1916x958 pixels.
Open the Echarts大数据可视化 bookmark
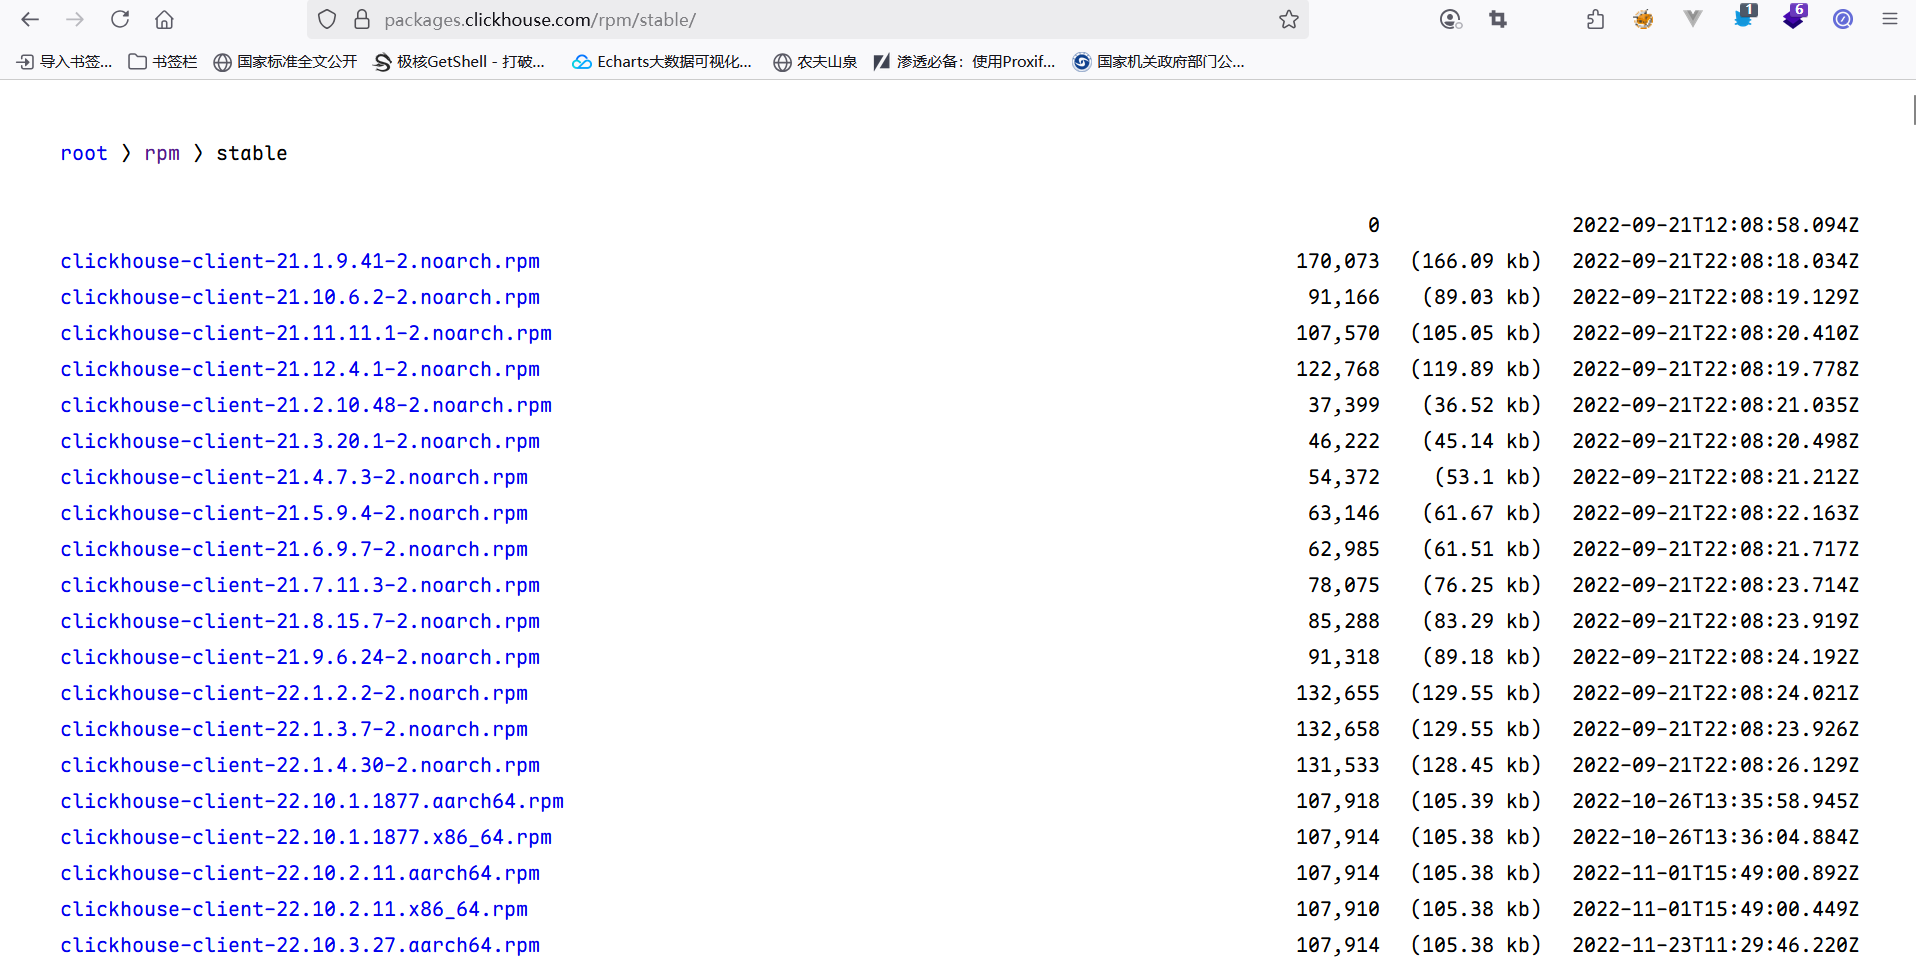click(662, 62)
